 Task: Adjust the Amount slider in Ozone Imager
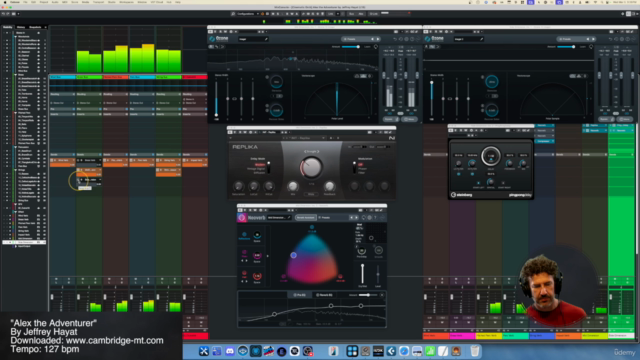click(x=351, y=47)
